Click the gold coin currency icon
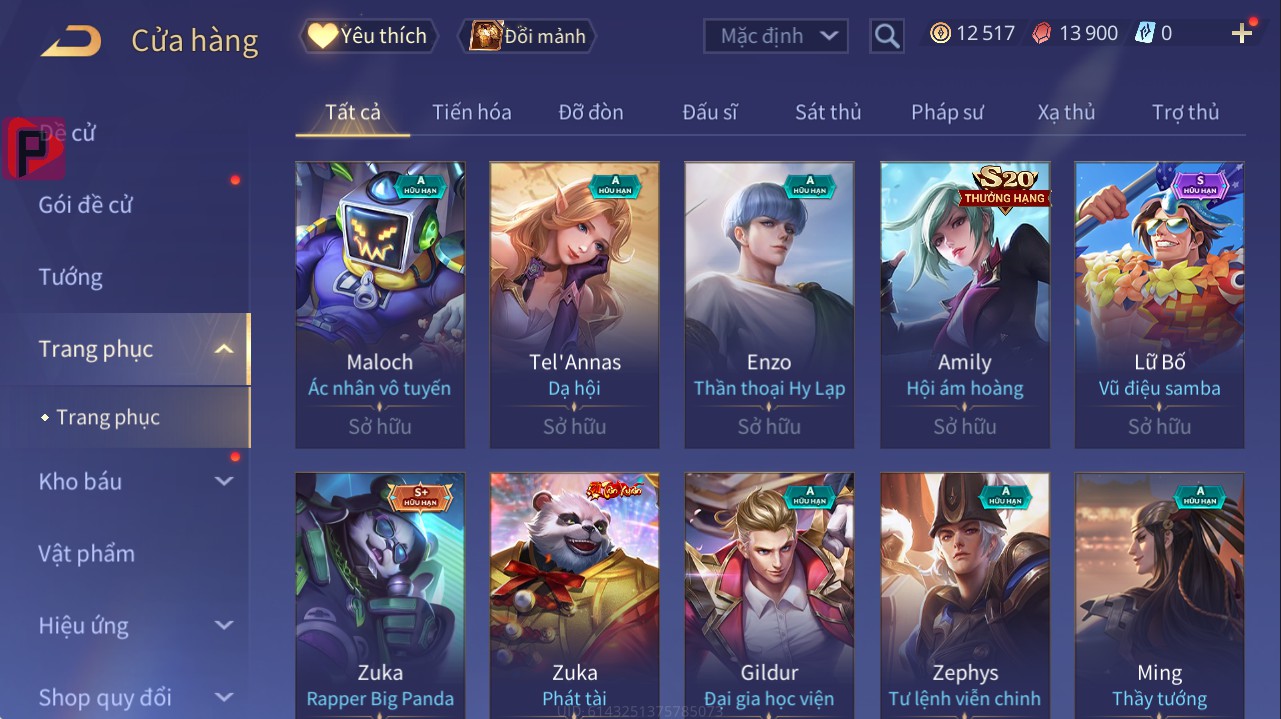This screenshot has height=719, width=1281. pos(940,33)
